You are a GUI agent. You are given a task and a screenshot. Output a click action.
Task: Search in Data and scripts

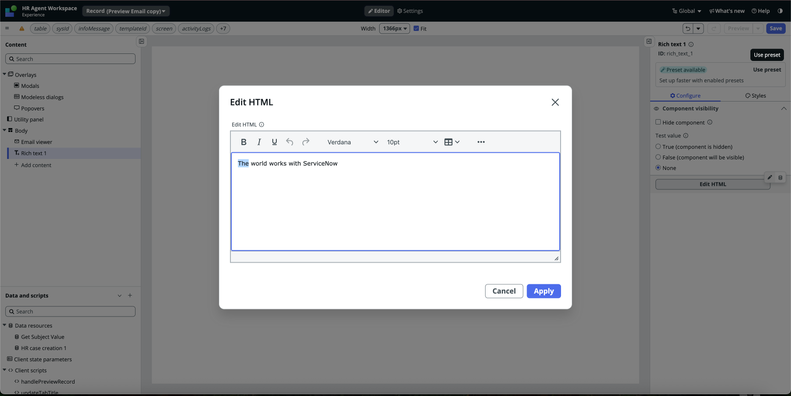point(71,312)
